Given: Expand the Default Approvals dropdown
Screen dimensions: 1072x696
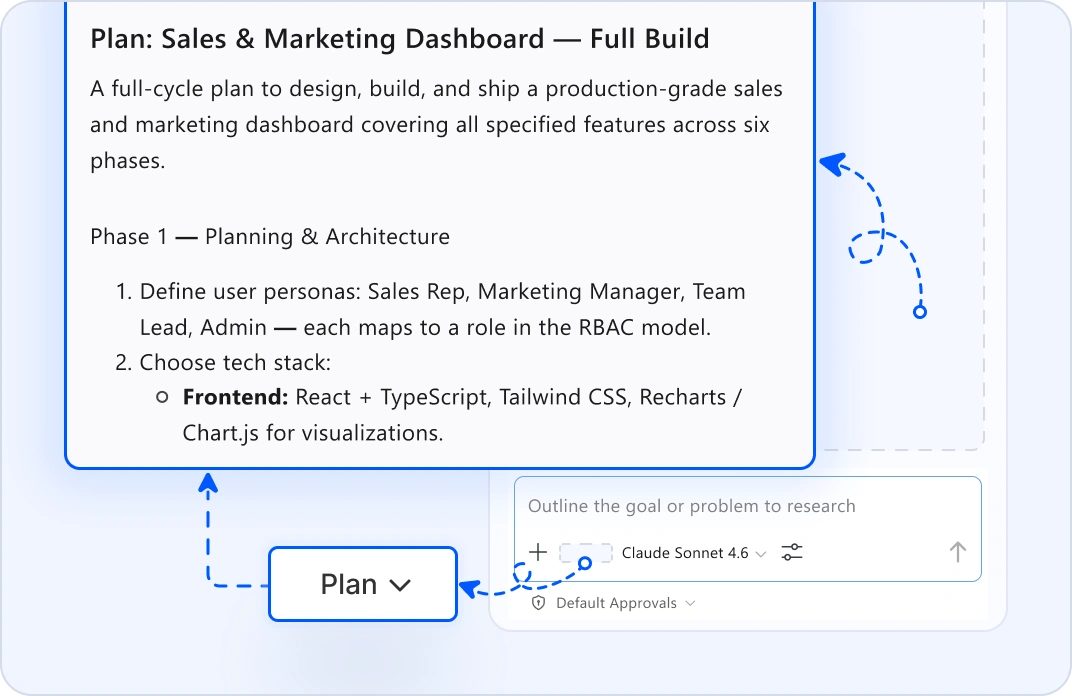Looking at the screenshot, I should (614, 603).
